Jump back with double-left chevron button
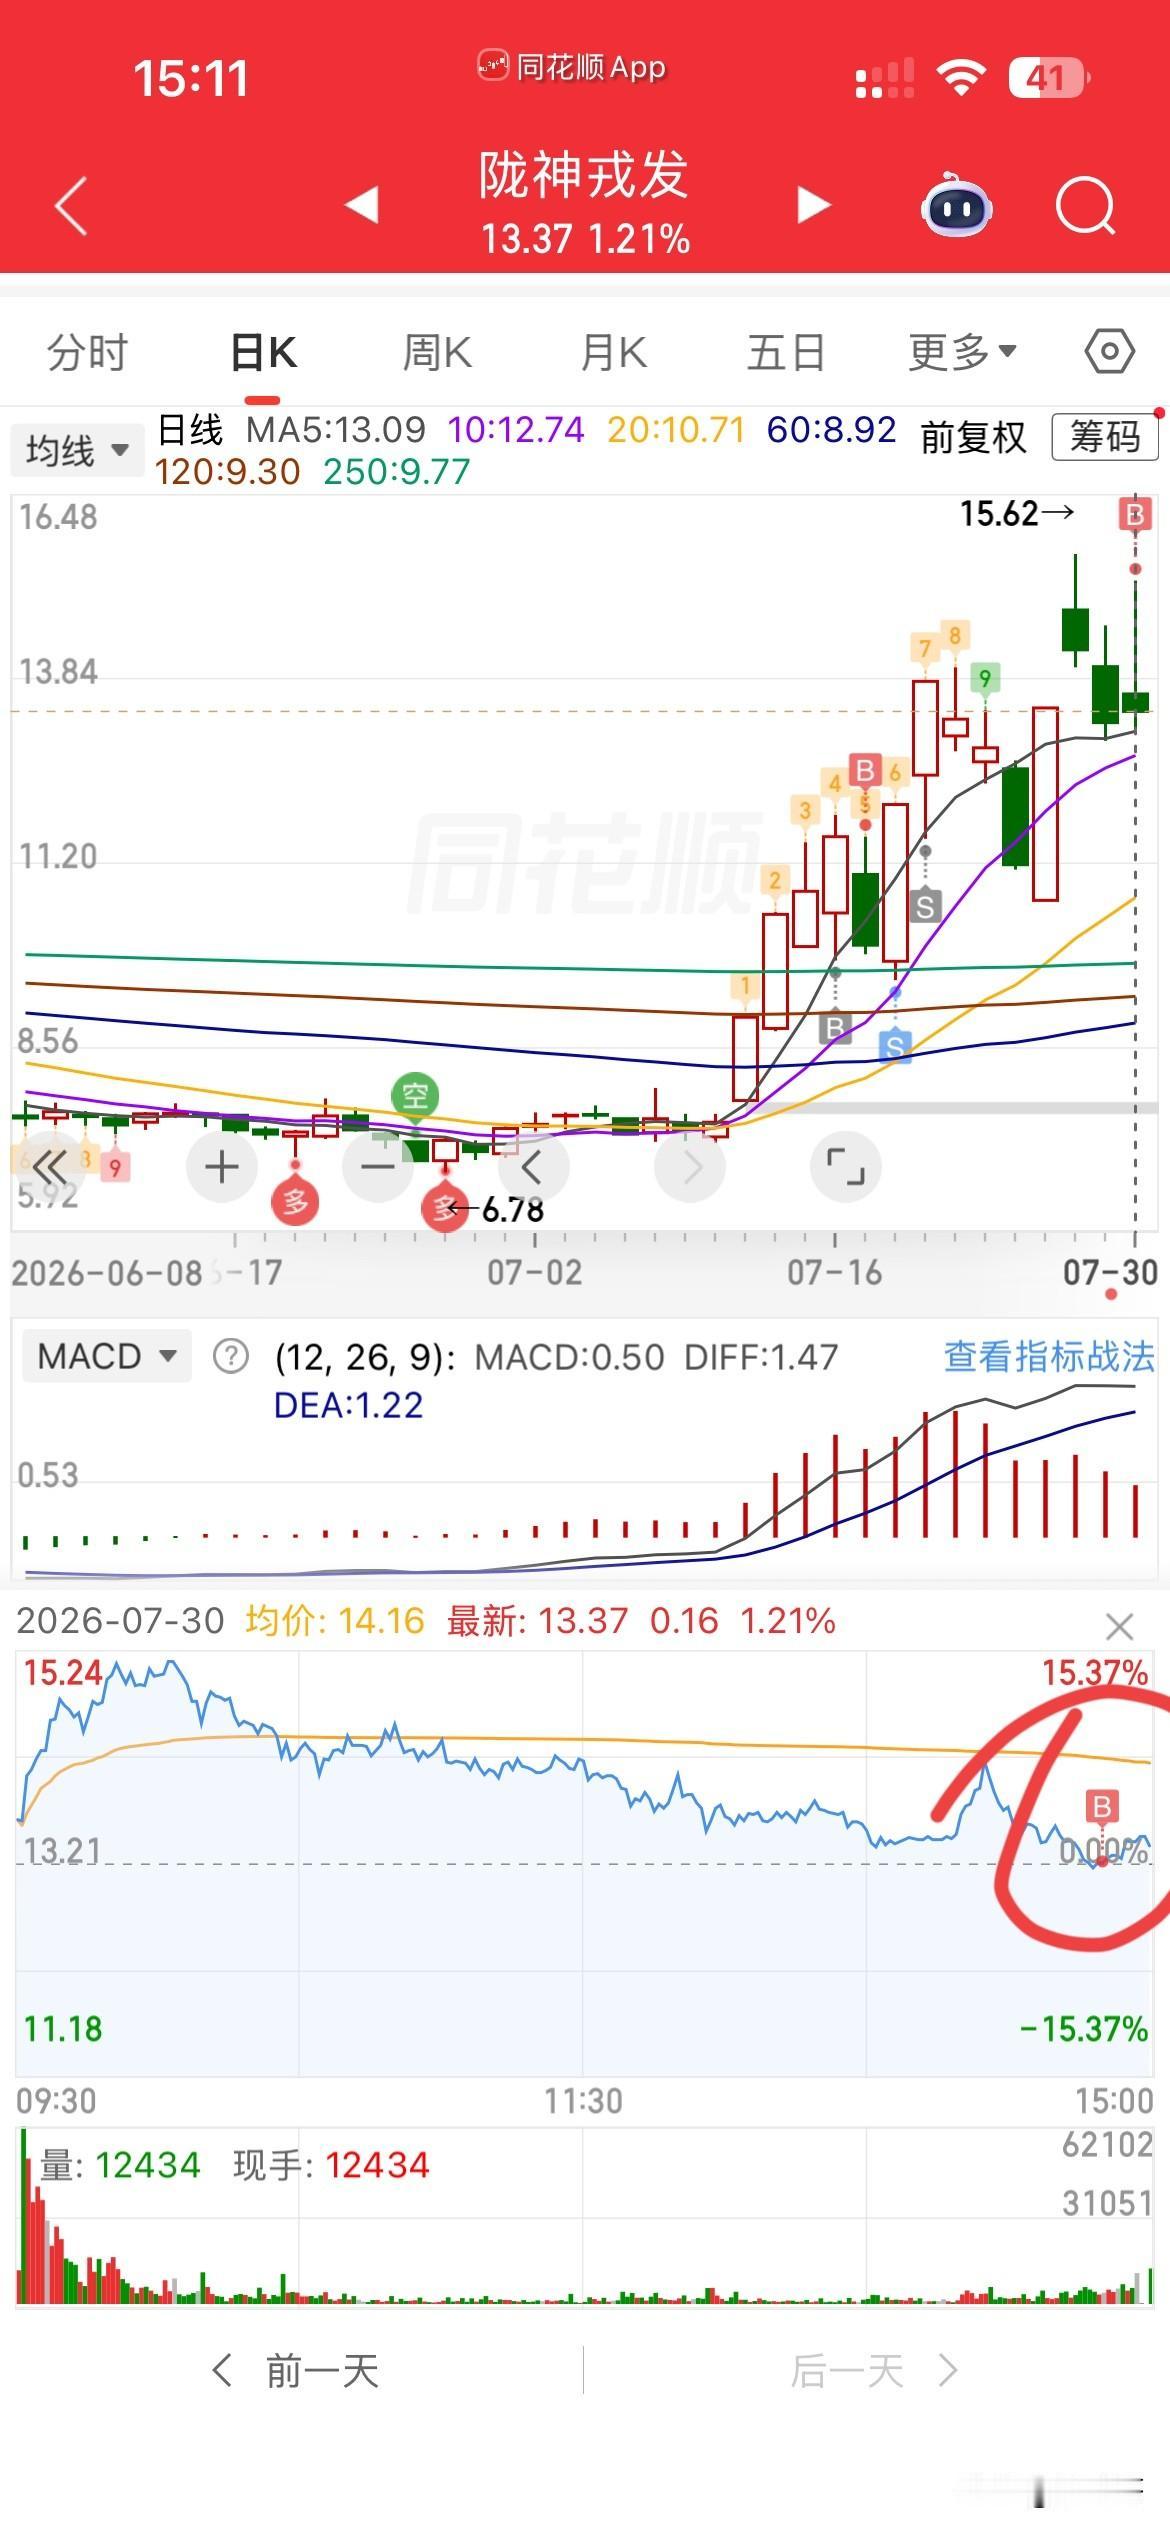 [50, 1167]
